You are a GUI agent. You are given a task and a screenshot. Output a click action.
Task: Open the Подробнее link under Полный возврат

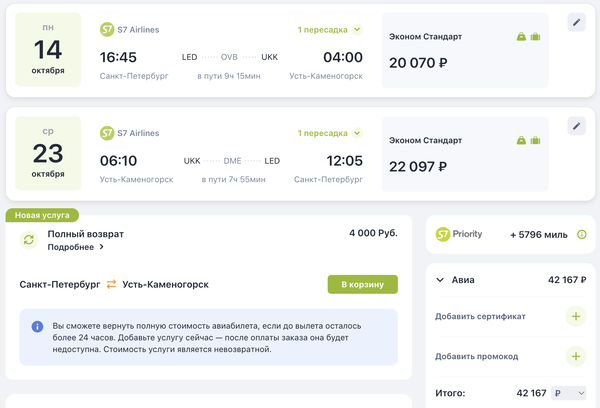pyautogui.click(x=75, y=247)
